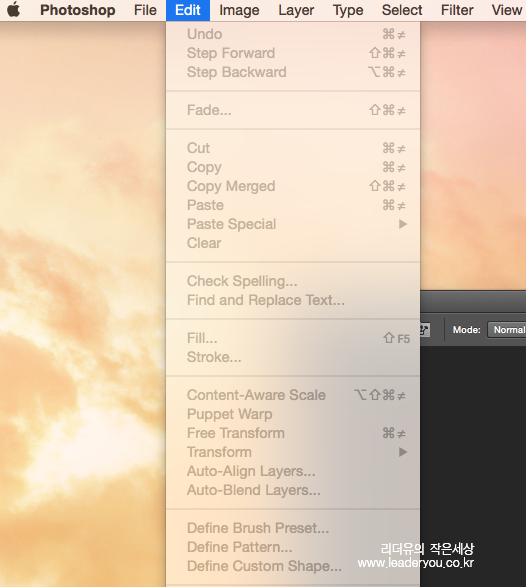Click the options bar icon left of Mode
This screenshot has height=587, width=526.
click(425, 330)
